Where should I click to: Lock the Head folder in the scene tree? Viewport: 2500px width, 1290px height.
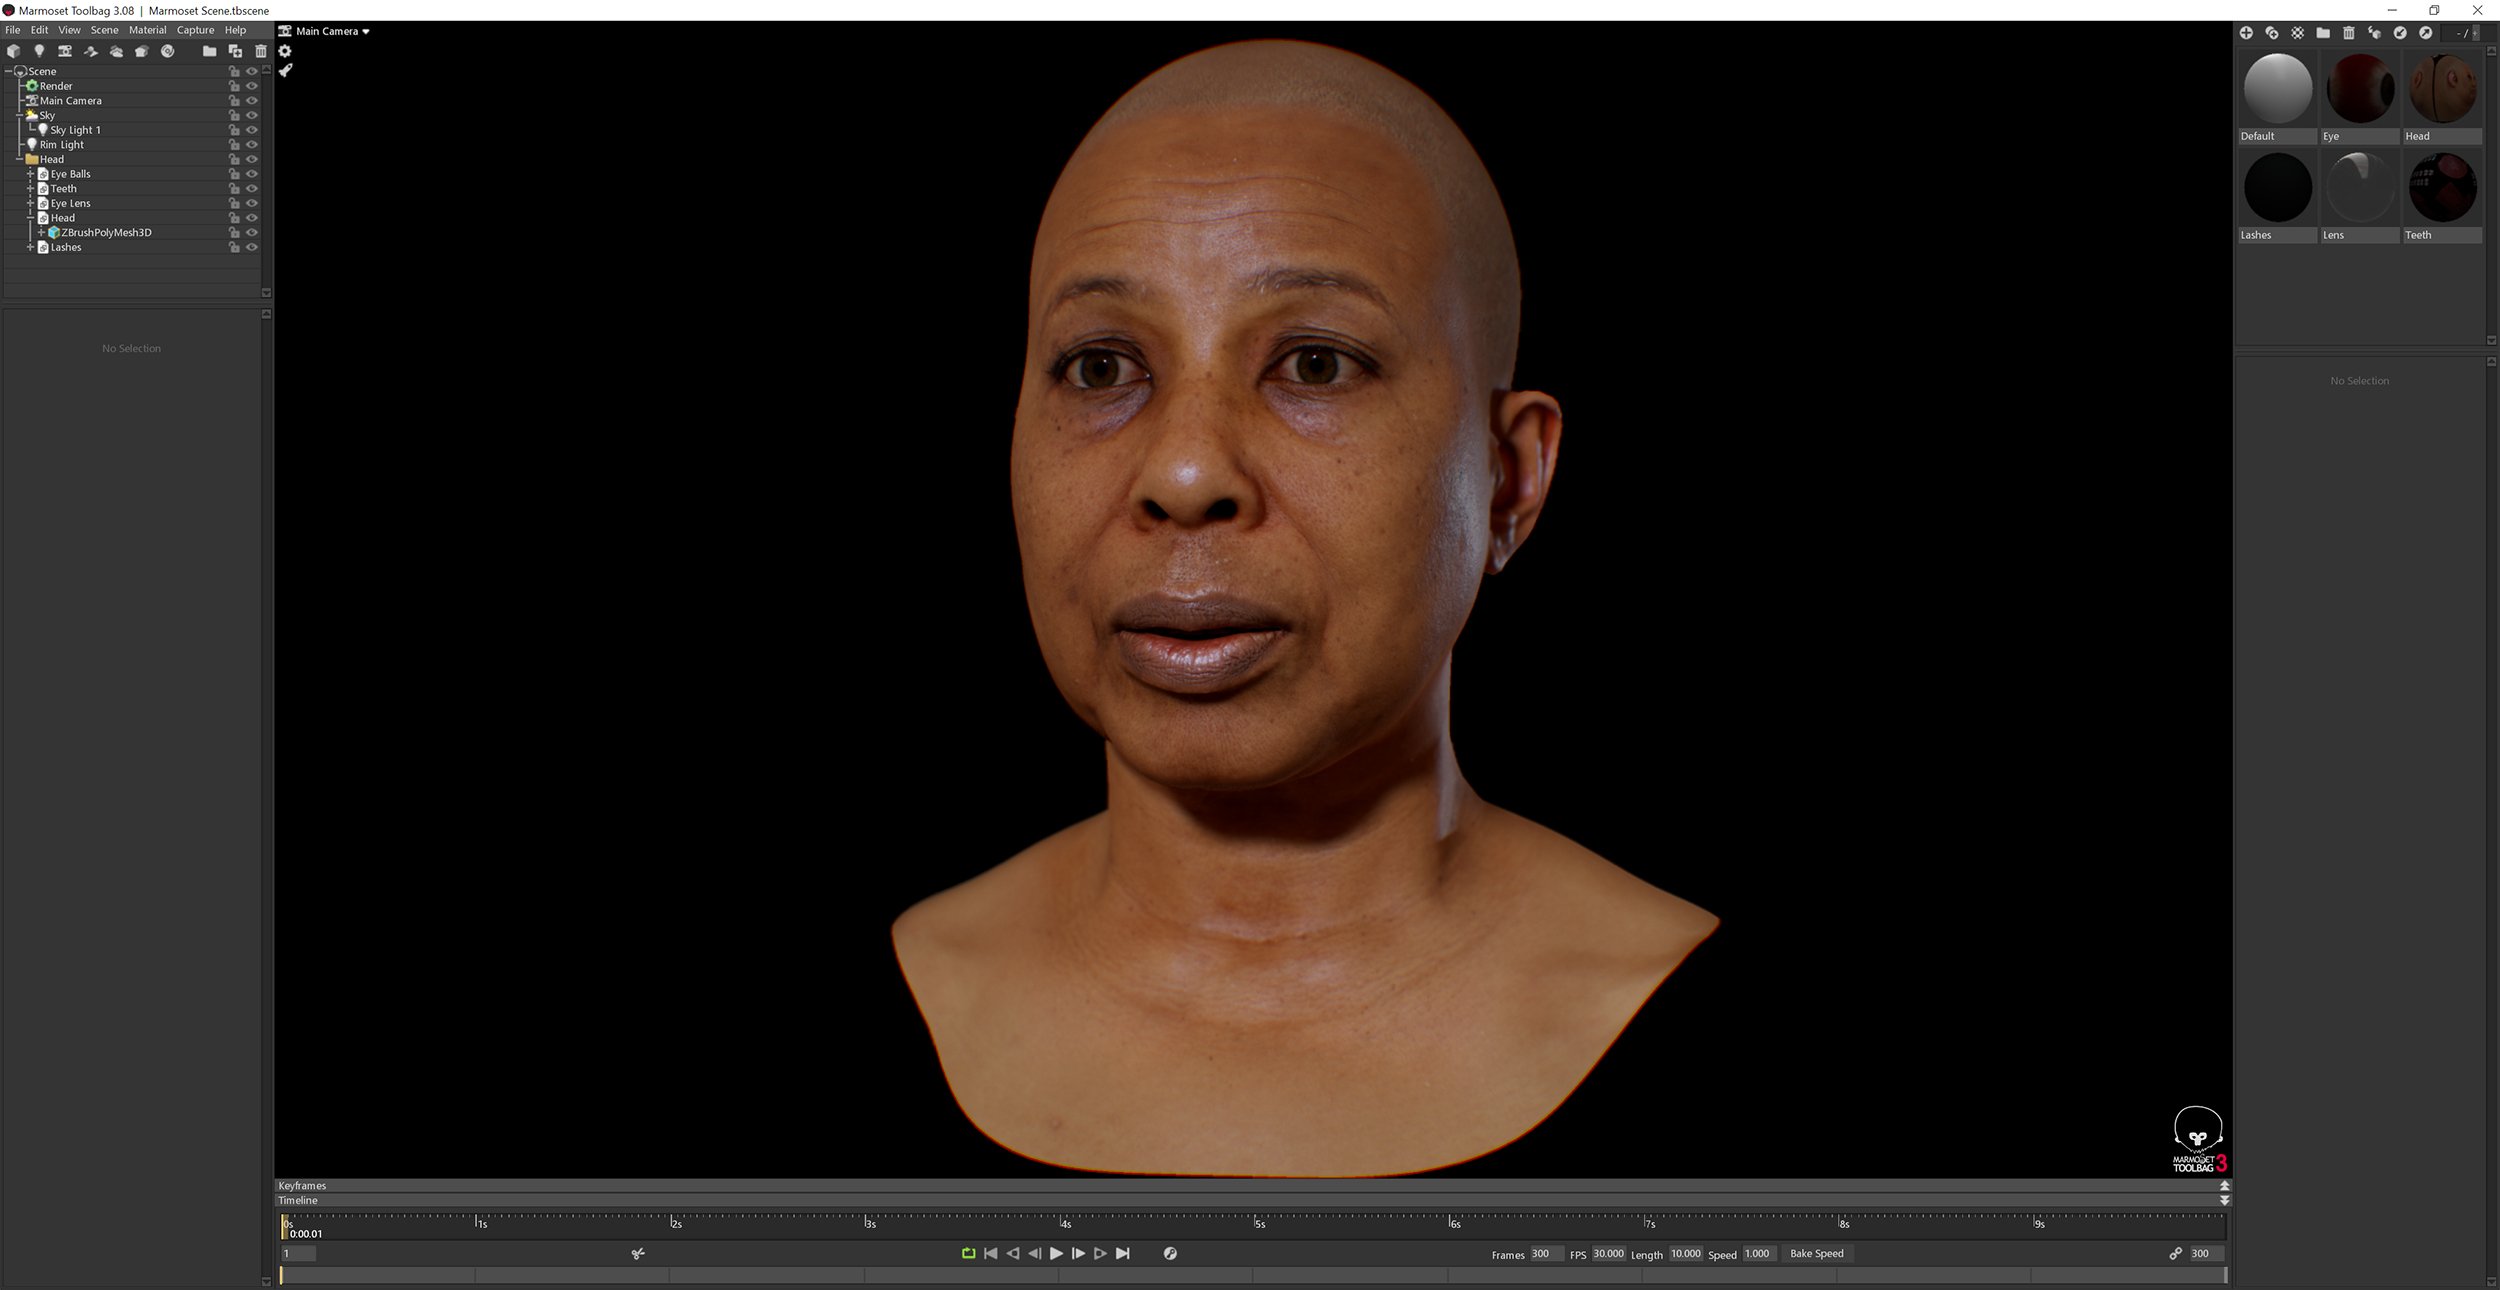[x=232, y=158]
